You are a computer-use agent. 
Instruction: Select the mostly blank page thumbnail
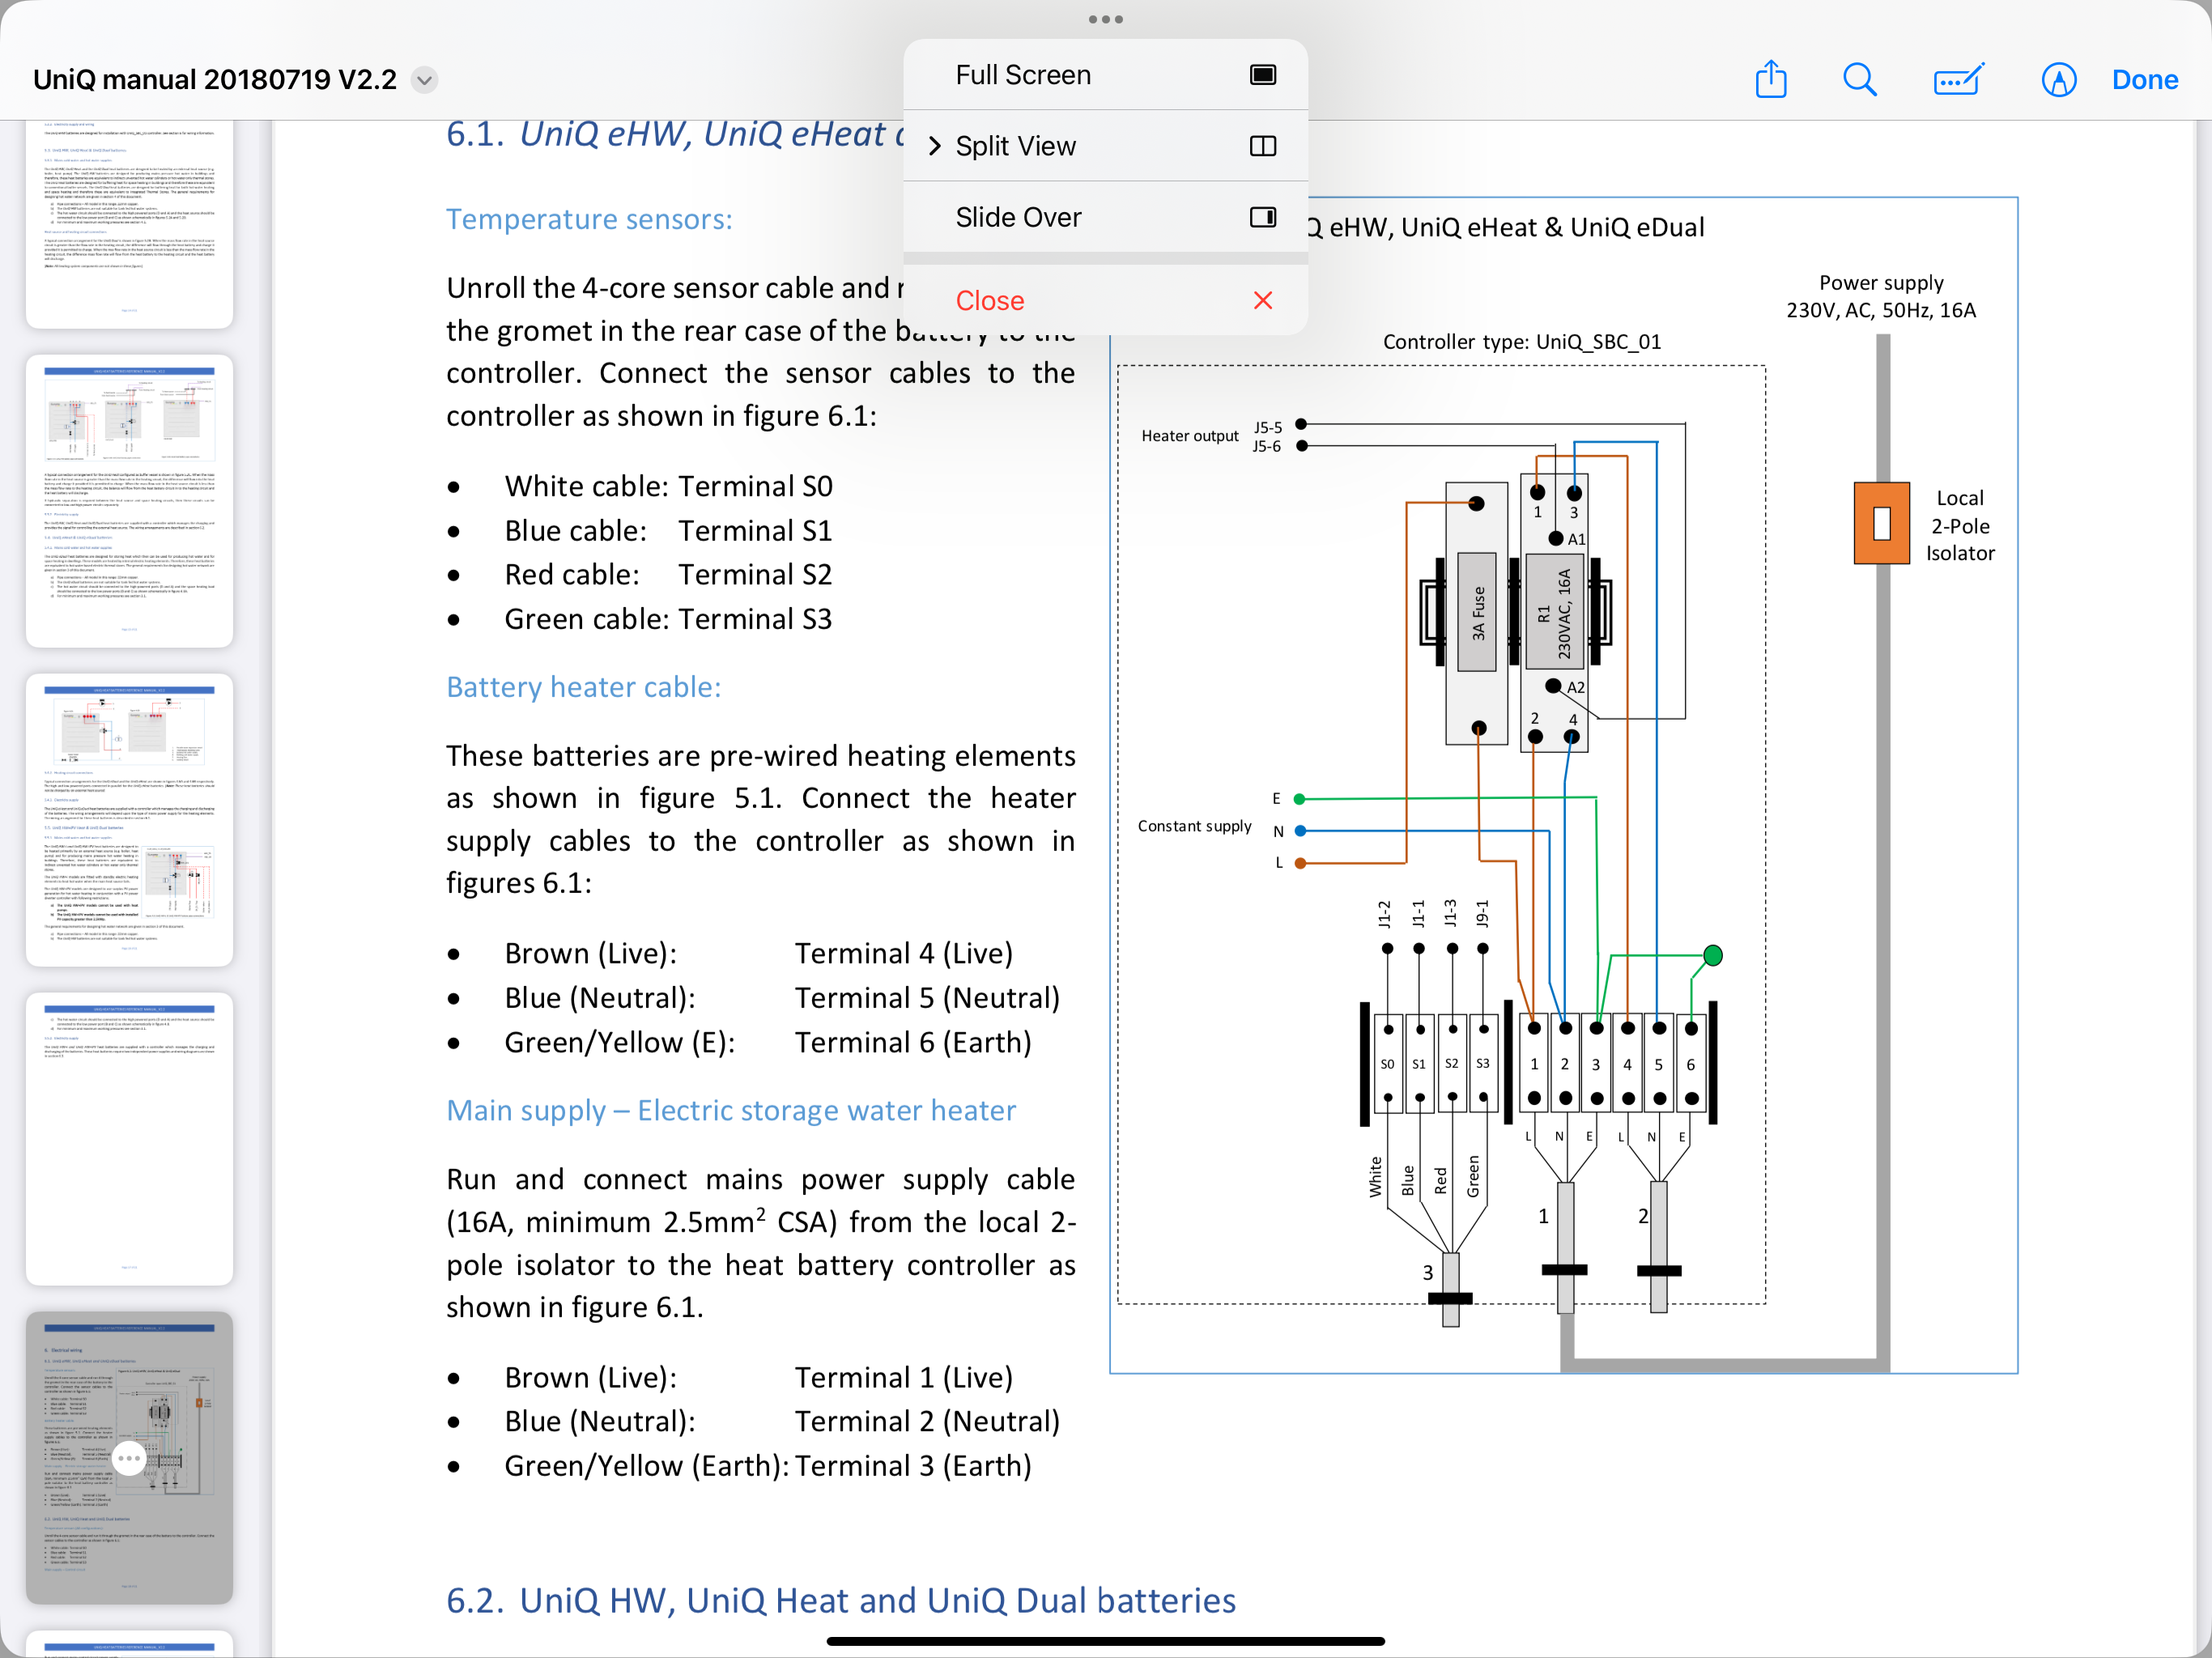point(129,1139)
